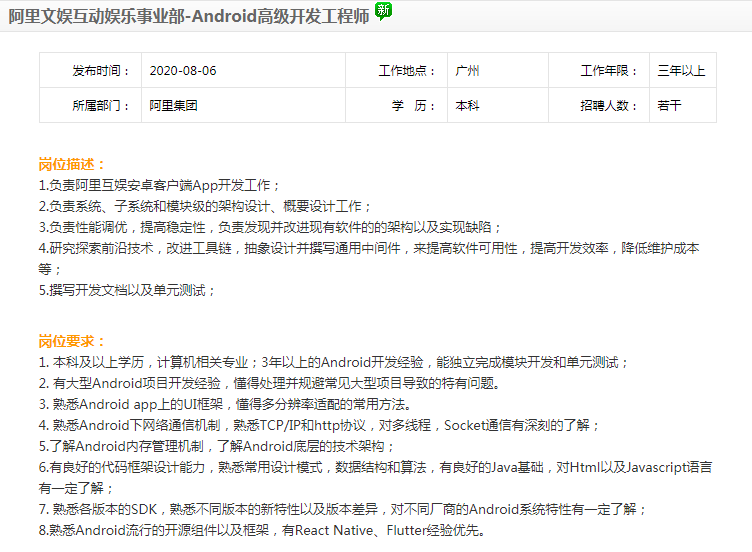Click the 招聘人数 label
This screenshot has width=752, height=552.
pyautogui.click(x=608, y=106)
